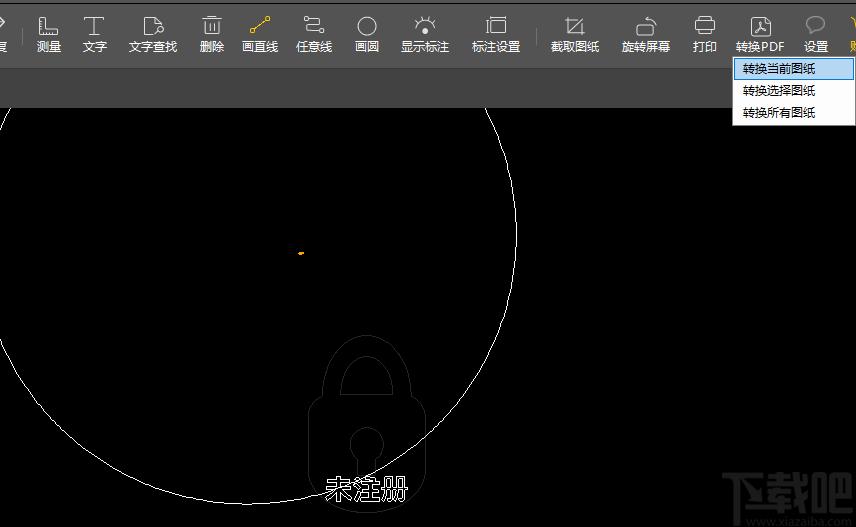Viewport: 856px width, 527px height.
Task: Open the 文字查找 text search tool
Action: point(153,34)
